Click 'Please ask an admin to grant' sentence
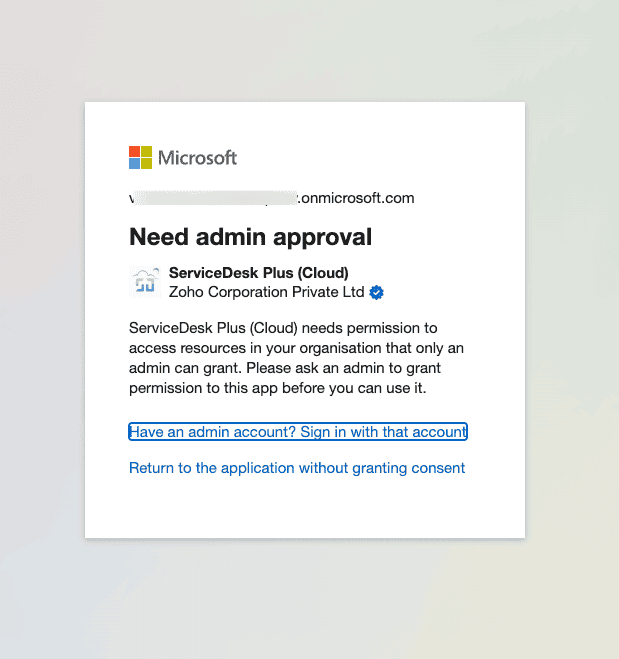 click(343, 368)
